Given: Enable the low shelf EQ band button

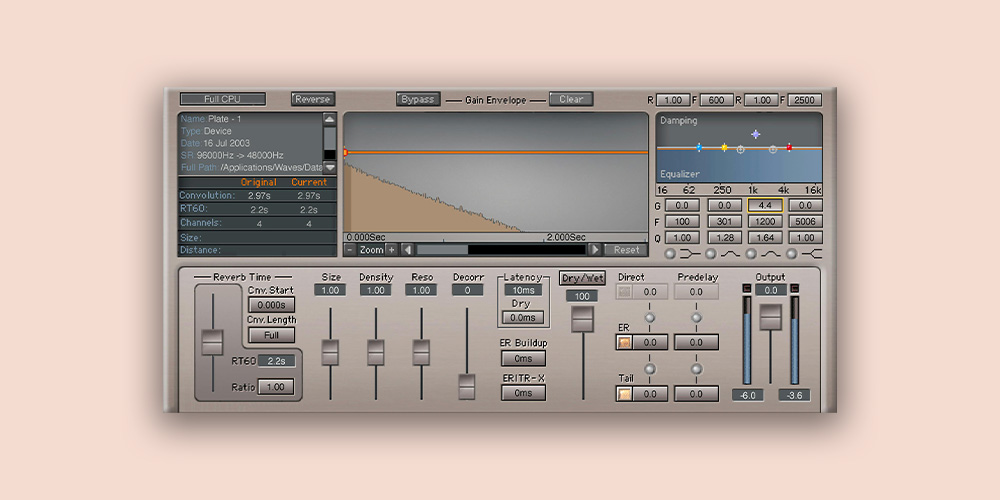Looking at the screenshot, I should (670, 254).
